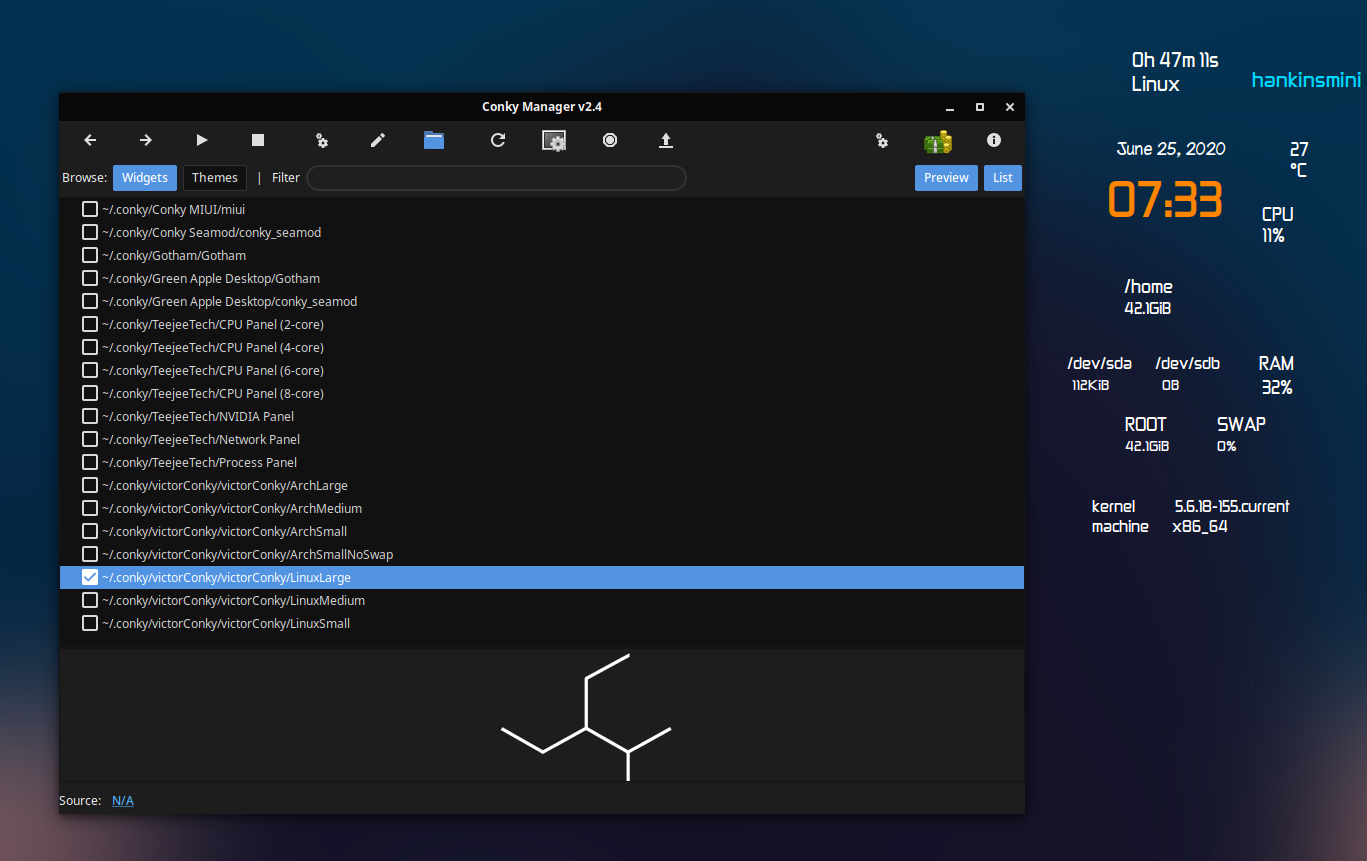Uncheck the LinuxLarge widget checkbox
This screenshot has width=1367, height=861.
pyautogui.click(x=90, y=577)
